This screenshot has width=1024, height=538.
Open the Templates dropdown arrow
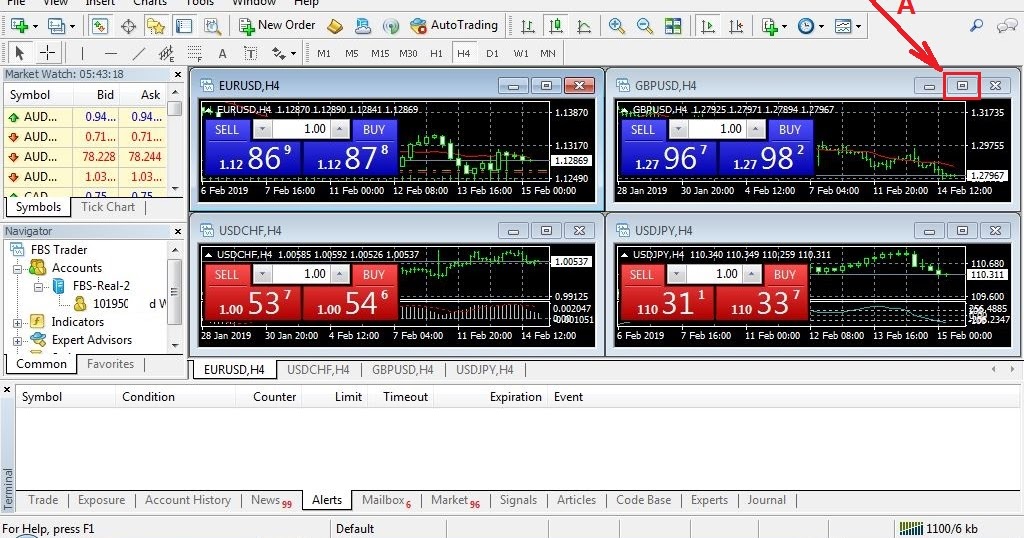[858, 27]
